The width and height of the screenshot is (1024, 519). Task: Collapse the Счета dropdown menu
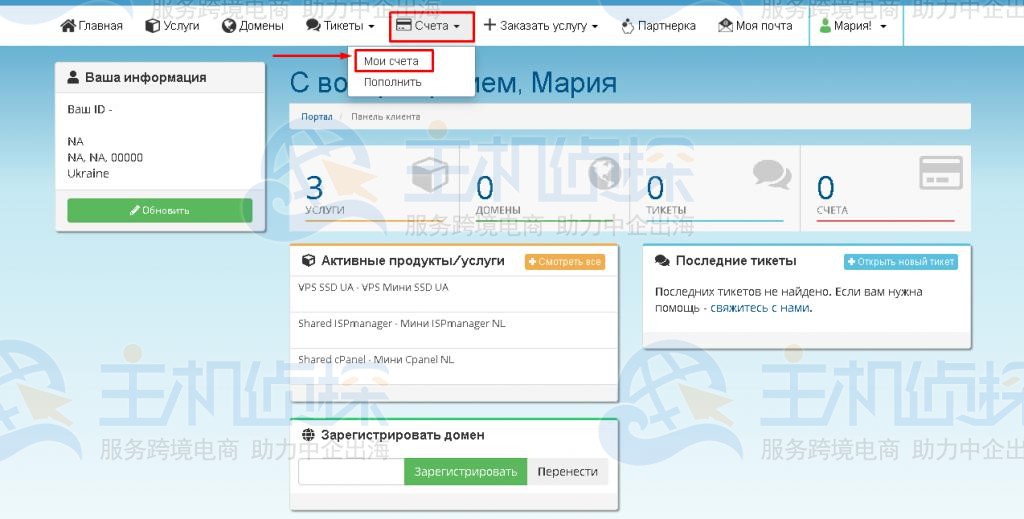pos(429,26)
